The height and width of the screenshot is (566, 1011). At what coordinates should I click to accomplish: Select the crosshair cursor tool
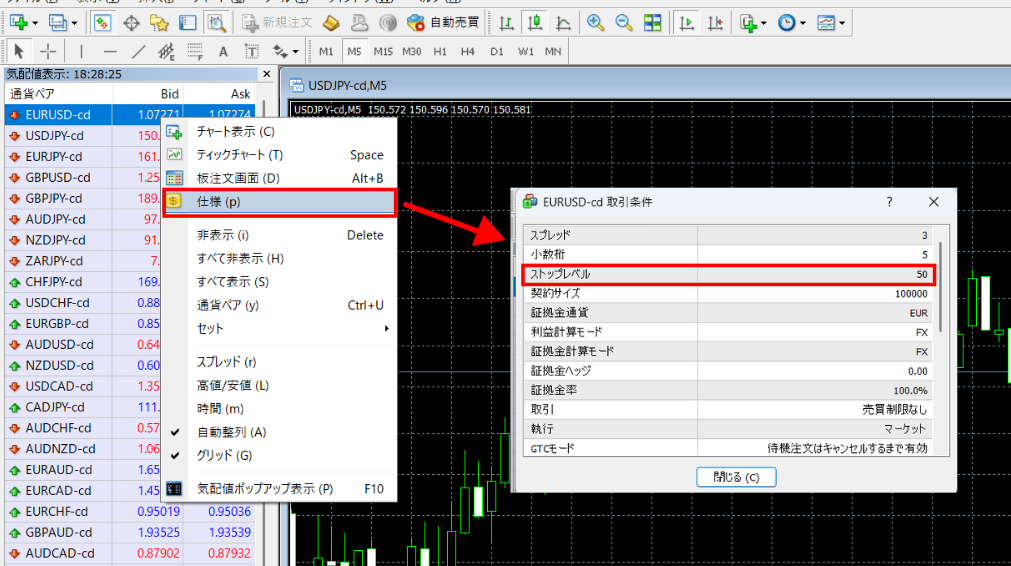48,51
